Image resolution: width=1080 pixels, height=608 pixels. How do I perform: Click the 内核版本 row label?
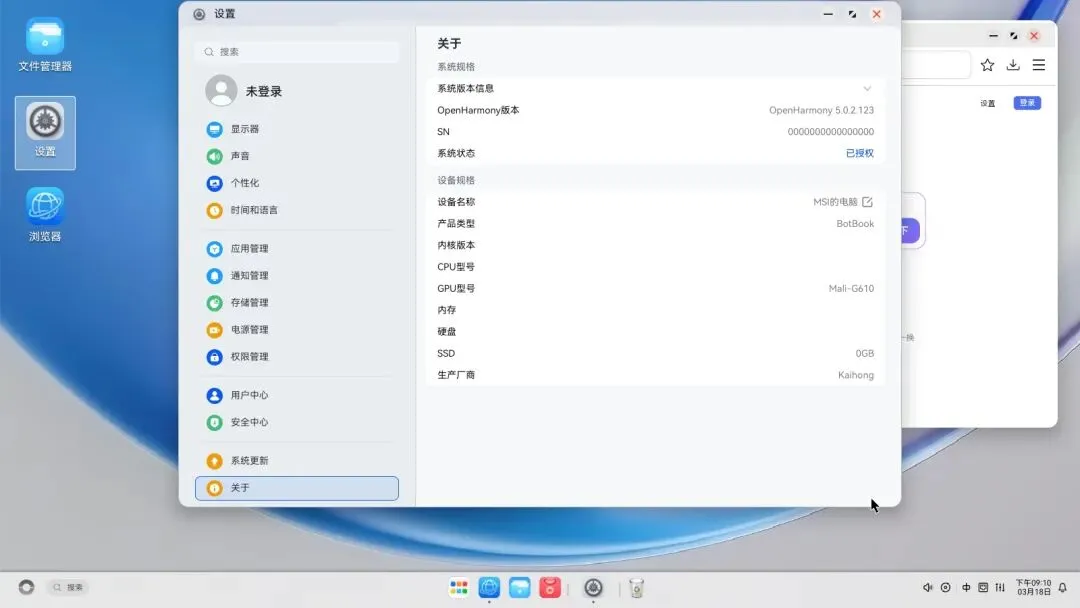456,245
